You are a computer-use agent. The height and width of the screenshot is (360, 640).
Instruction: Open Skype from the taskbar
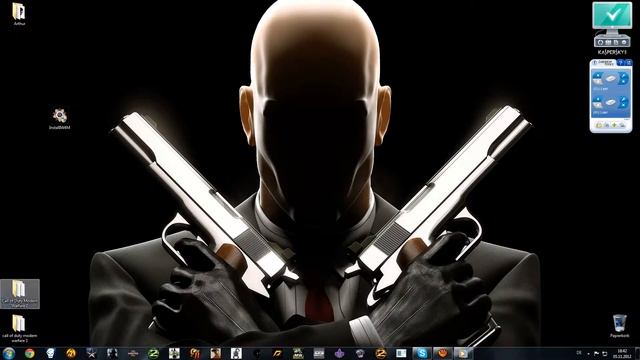pos(422,353)
